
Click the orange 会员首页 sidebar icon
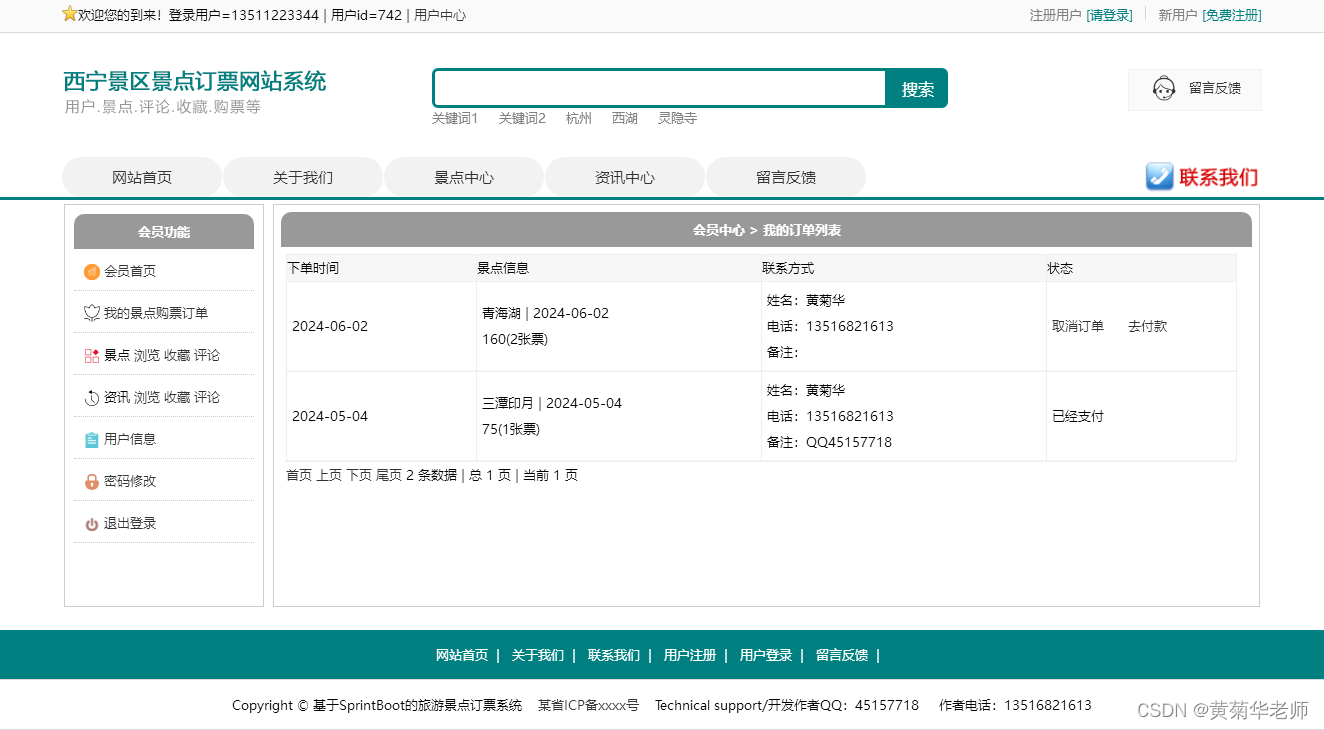tap(92, 271)
